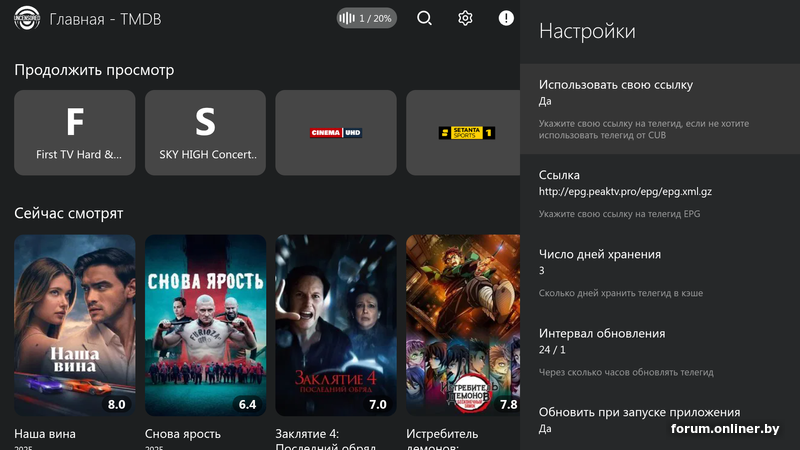
Task: Click the Истребитель title text
Action: (442, 434)
